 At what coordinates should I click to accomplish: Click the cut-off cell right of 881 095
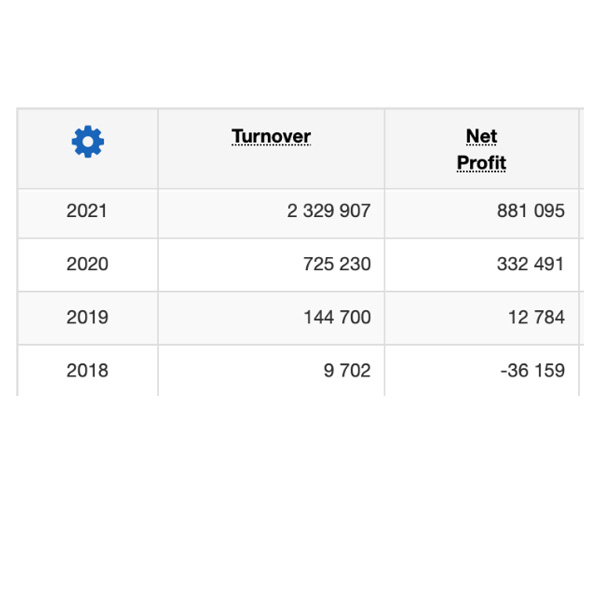click(x=582, y=212)
